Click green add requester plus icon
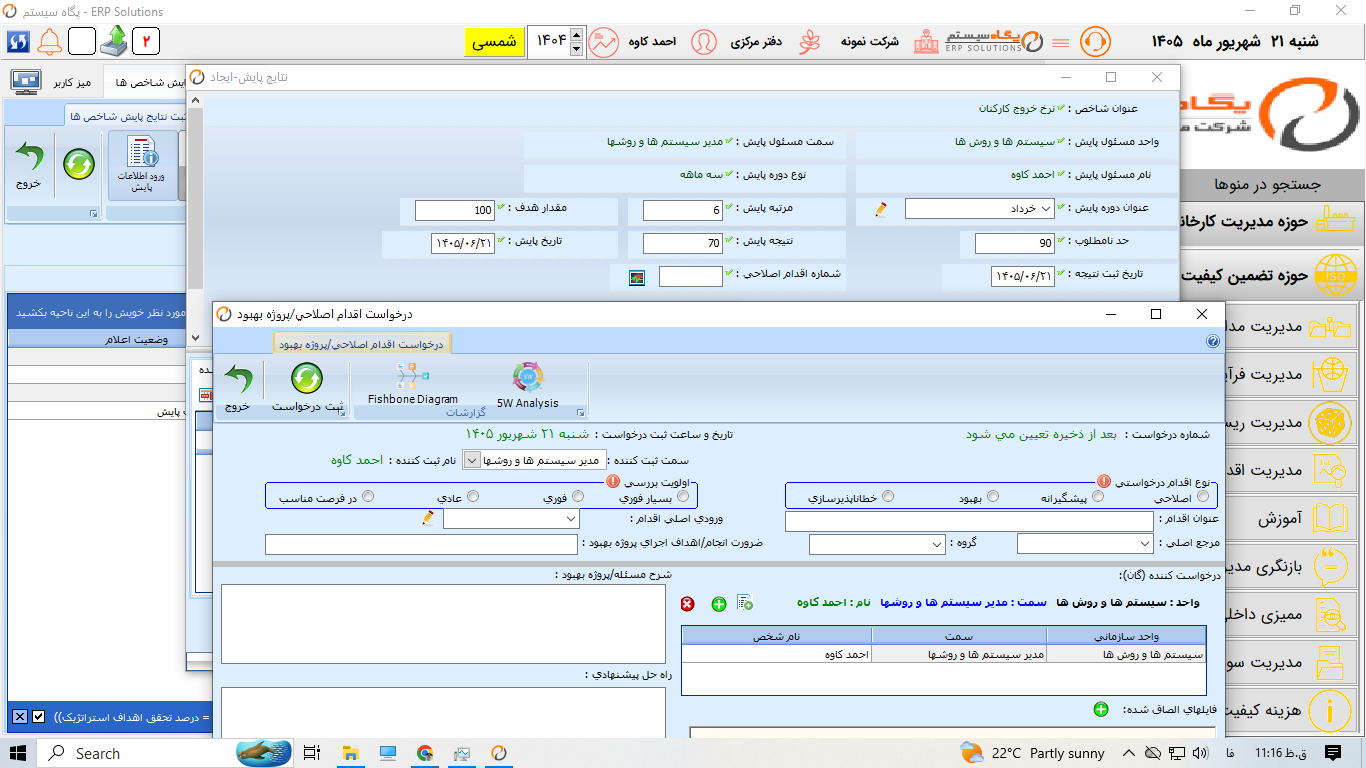Screen dimensions: 1366x768 point(718,603)
